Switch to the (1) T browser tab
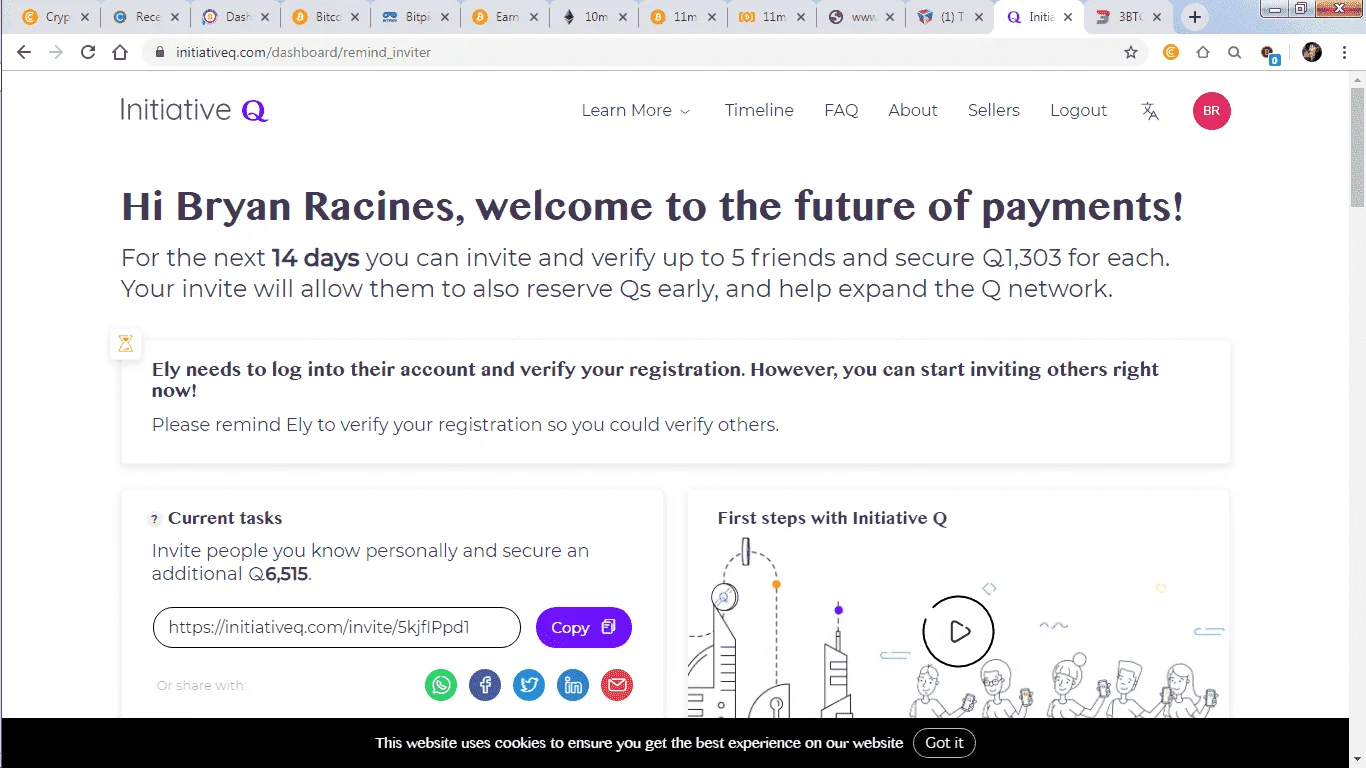Viewport: 1366px width, 768px height. (x=949, y=17)
